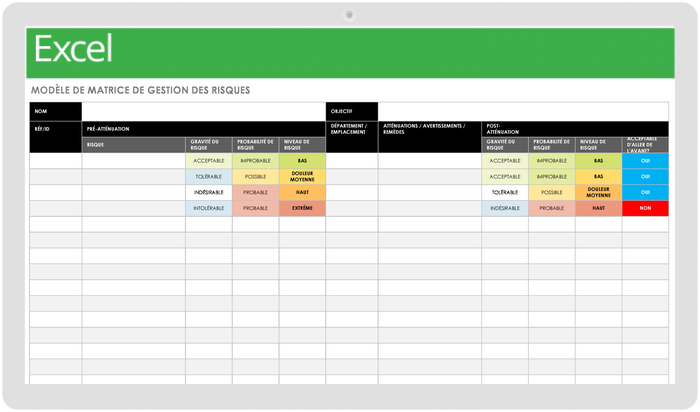
Task: Select the 'Modèle de matrice de gestion des risques' heading
Action: click(140, 90)
